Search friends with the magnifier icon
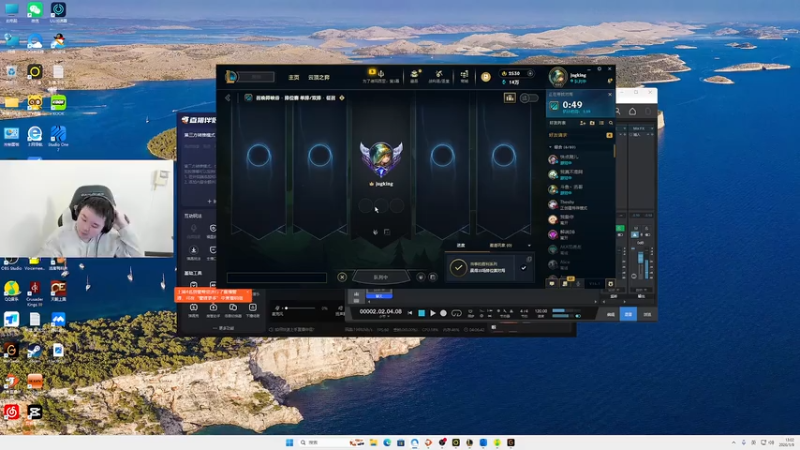The image size is (800, 450). click(611, 123)
